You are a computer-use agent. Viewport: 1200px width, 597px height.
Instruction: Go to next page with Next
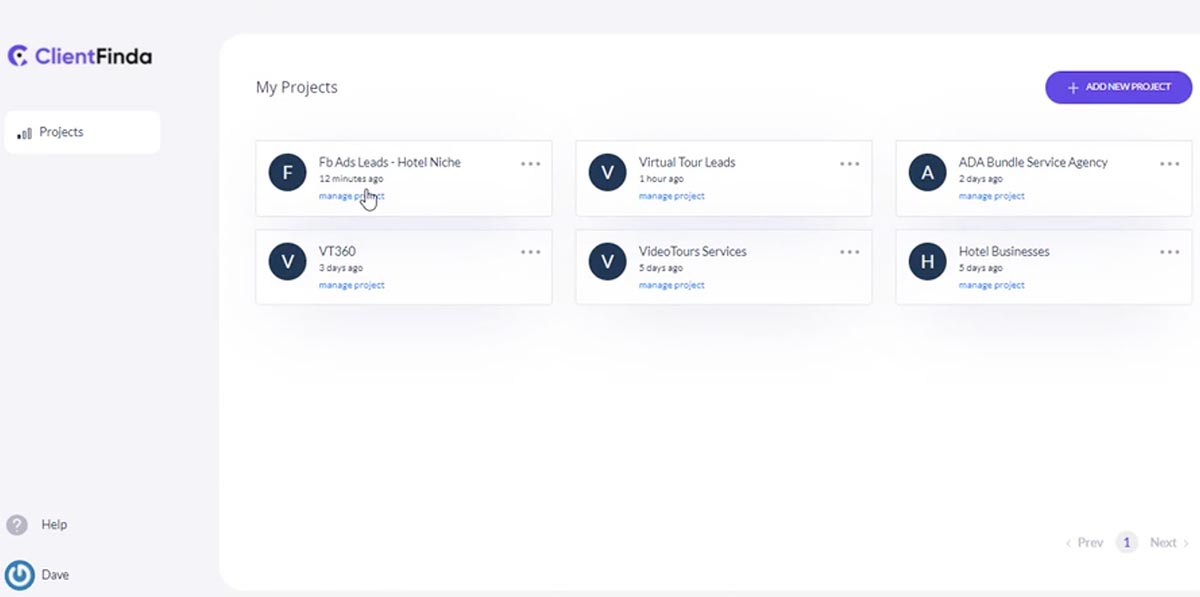(x=1169, y=543)
